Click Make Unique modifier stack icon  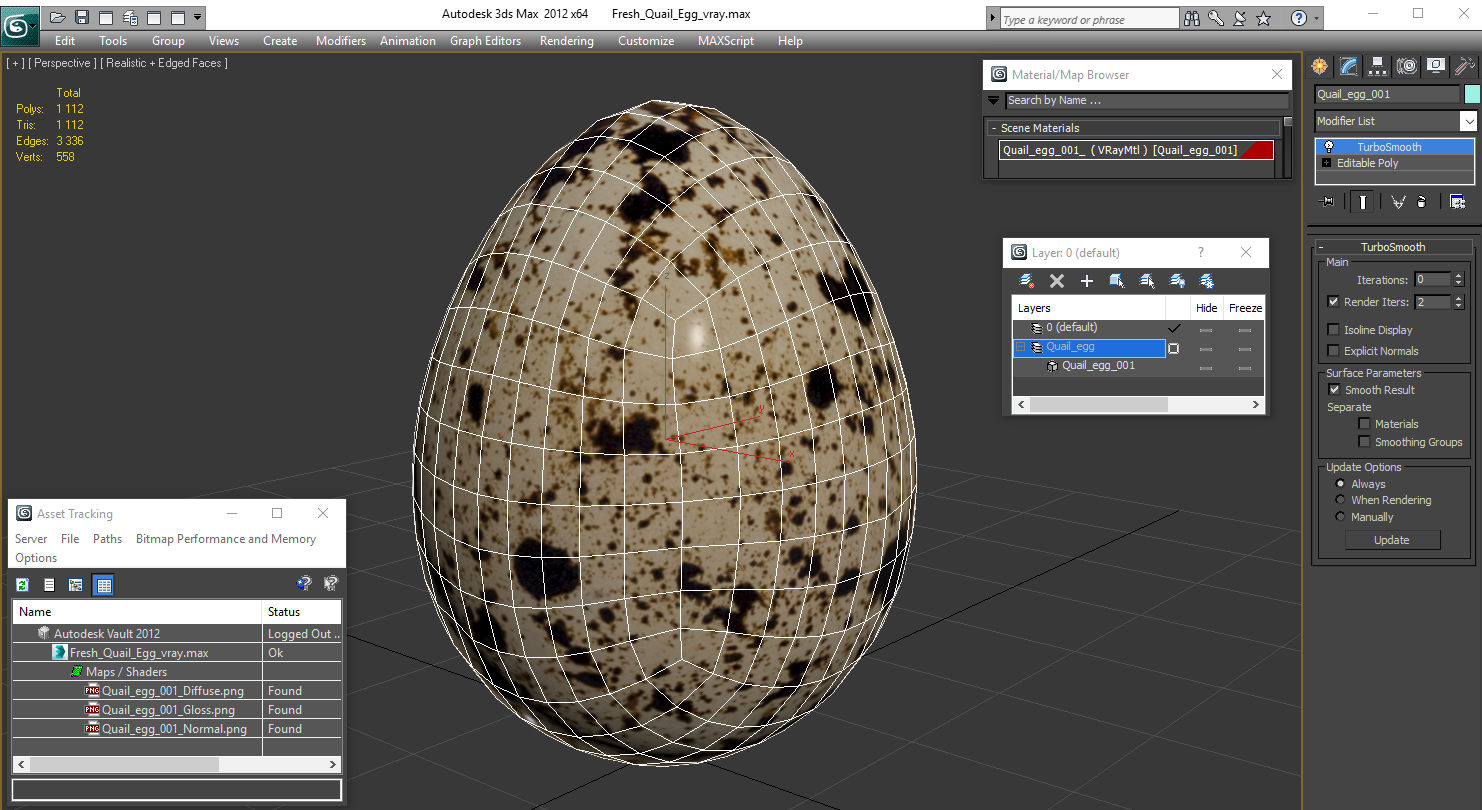tap(1397, 202)
